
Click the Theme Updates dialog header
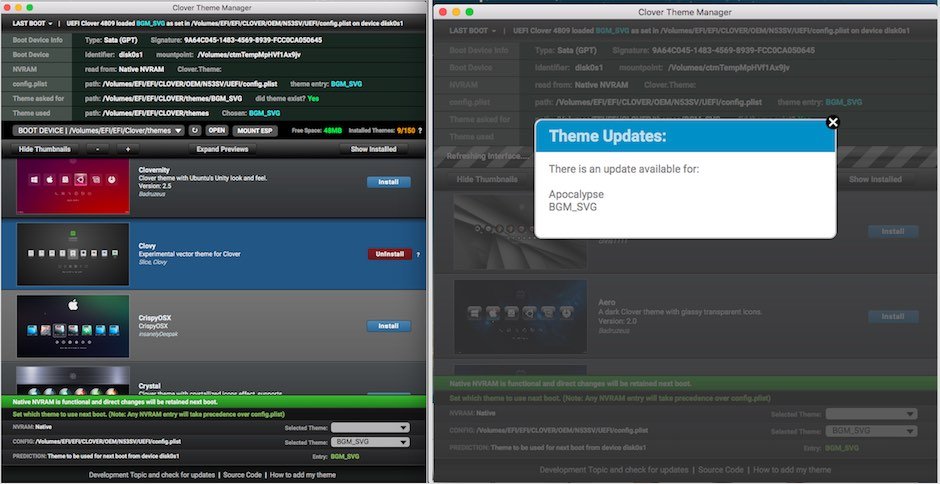tap(685, 136)
